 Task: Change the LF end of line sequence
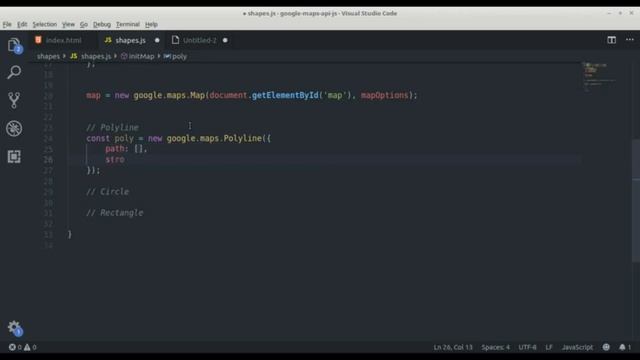coord(549,347)
